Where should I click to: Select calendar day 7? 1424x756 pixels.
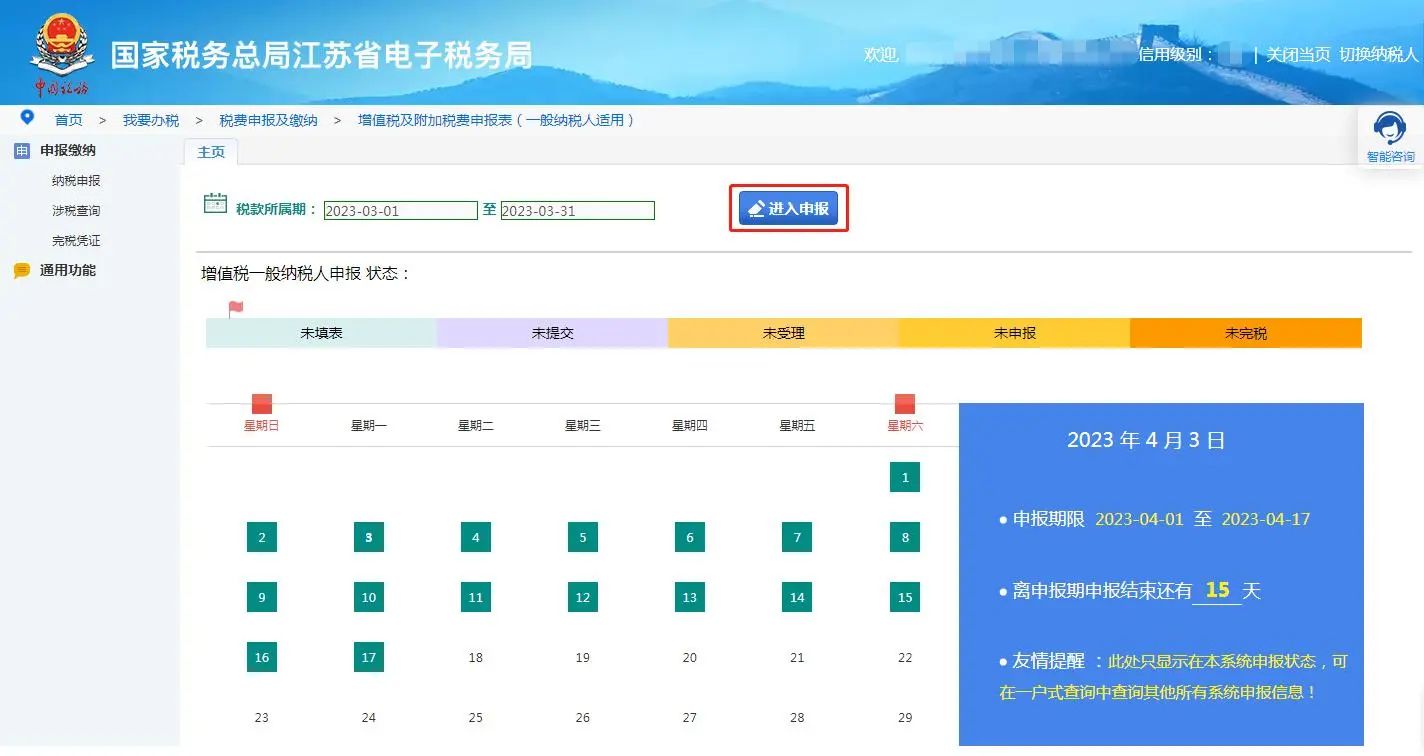797,537
